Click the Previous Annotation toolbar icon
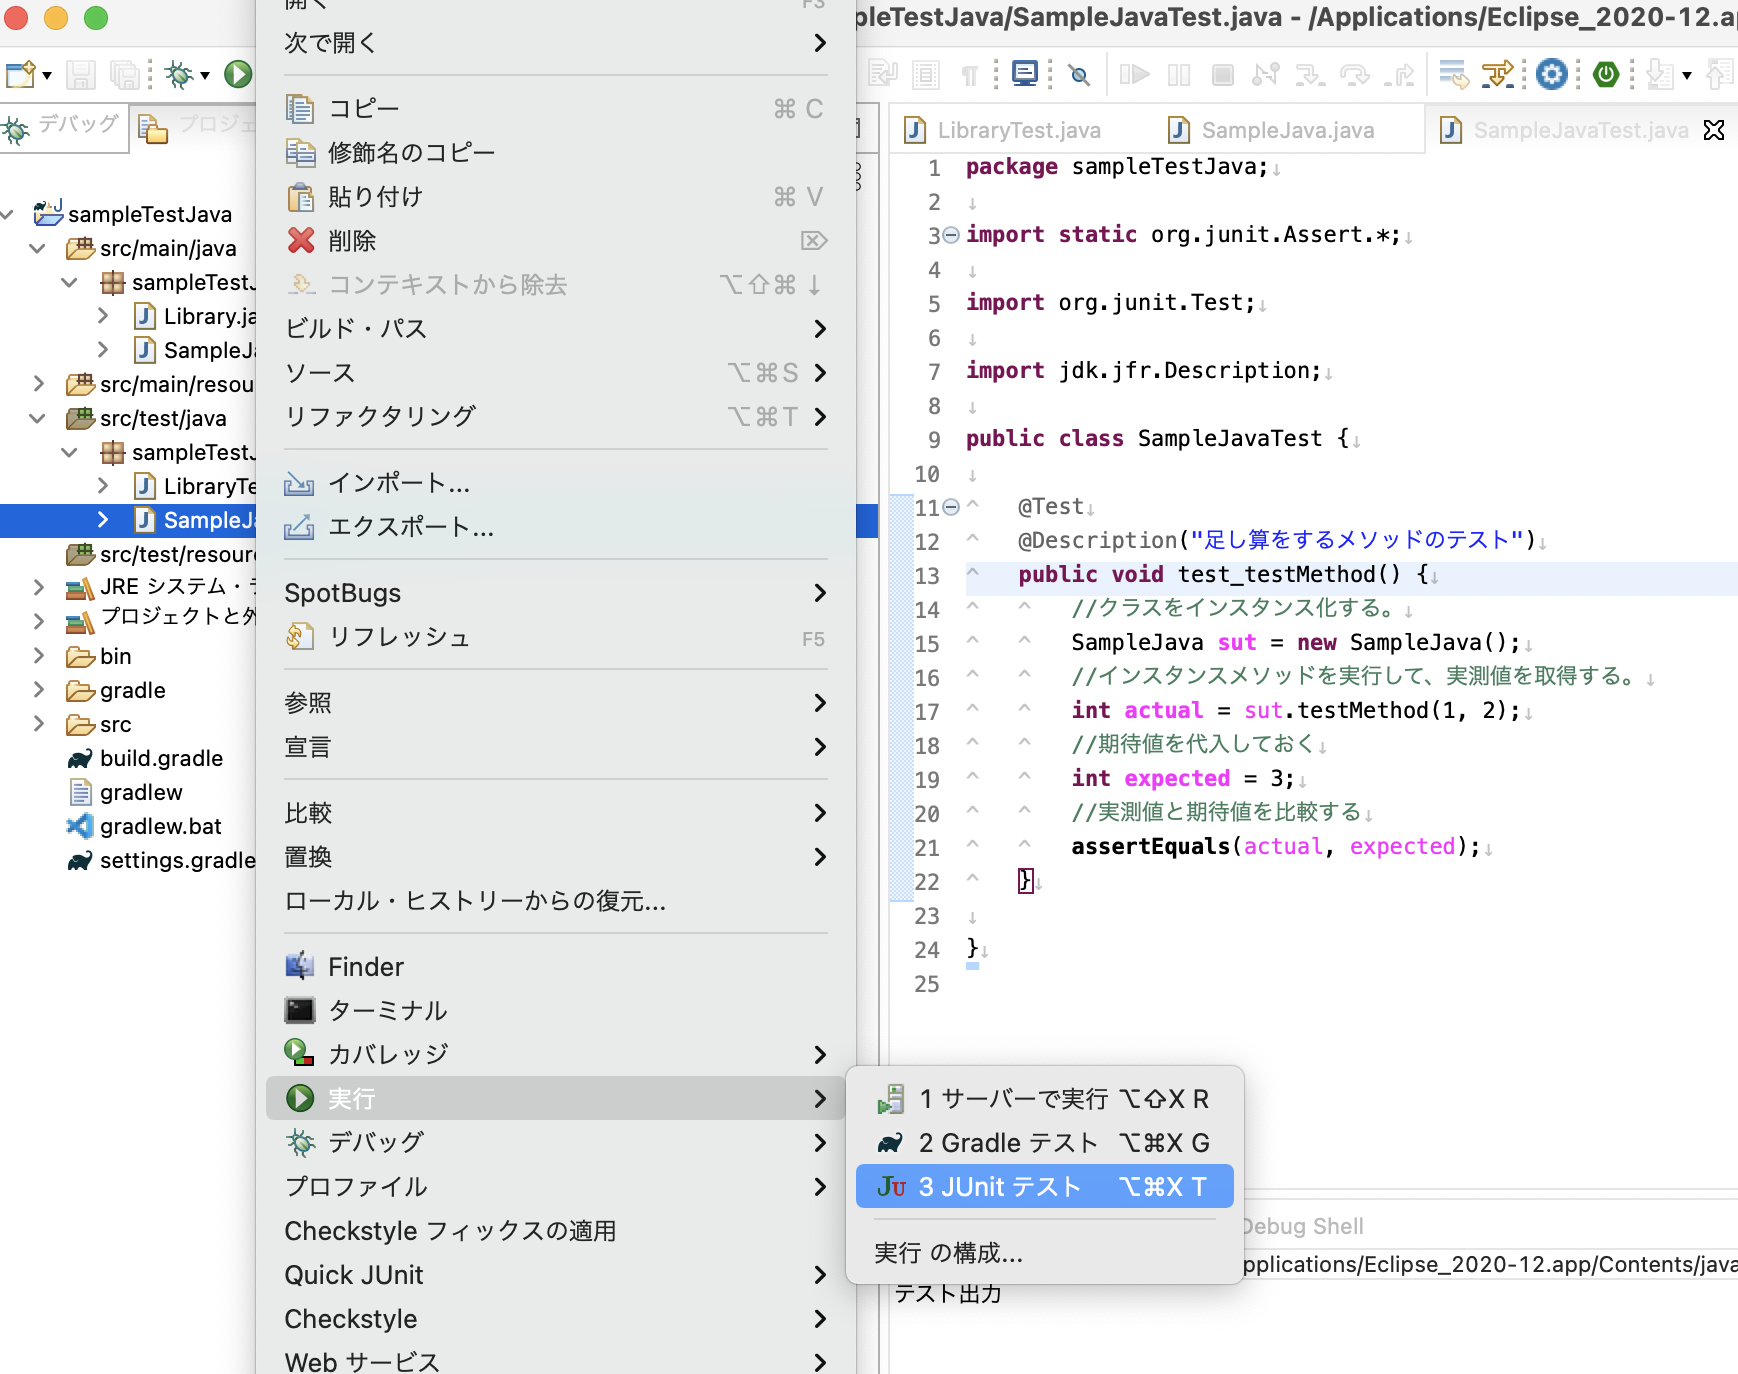The width and height of the screenshot is (1738, 1374). [1721, 74]
